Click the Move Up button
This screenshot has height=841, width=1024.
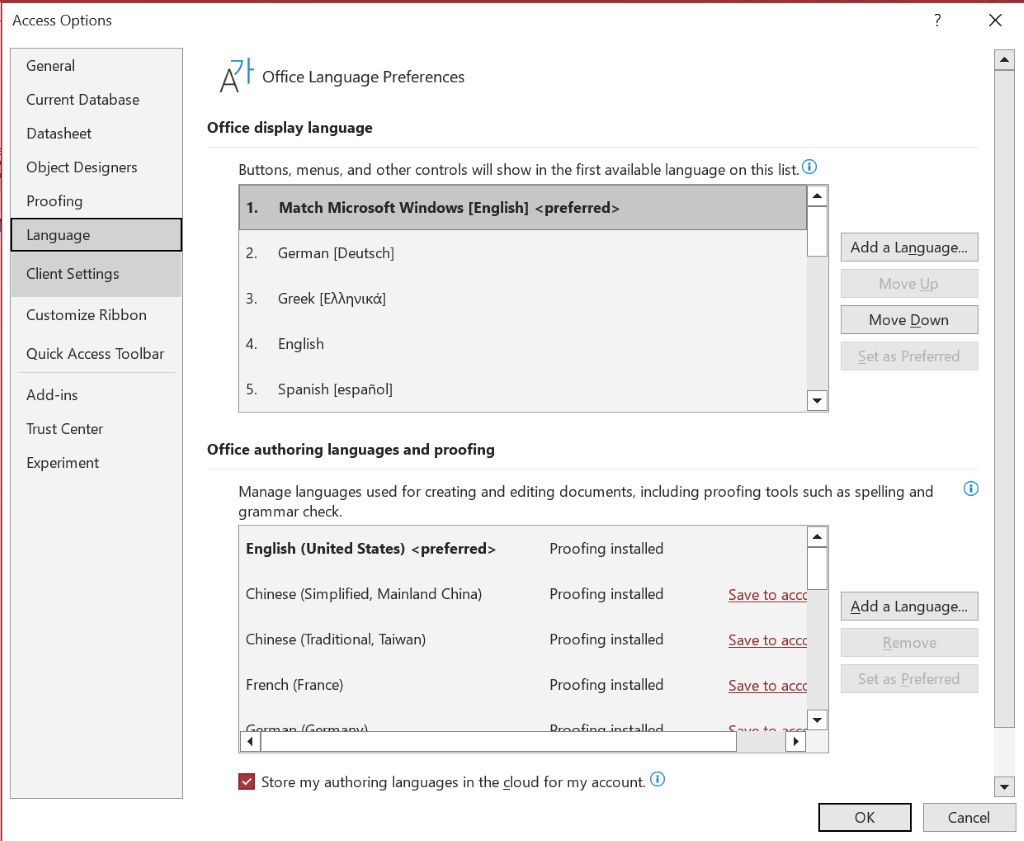pos(909,283)
